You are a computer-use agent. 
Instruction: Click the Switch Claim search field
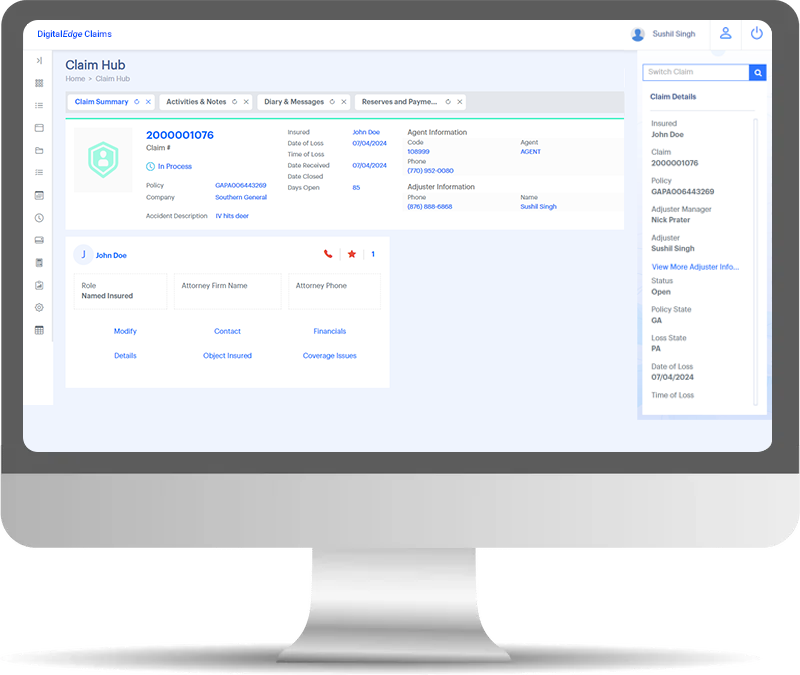696,72
